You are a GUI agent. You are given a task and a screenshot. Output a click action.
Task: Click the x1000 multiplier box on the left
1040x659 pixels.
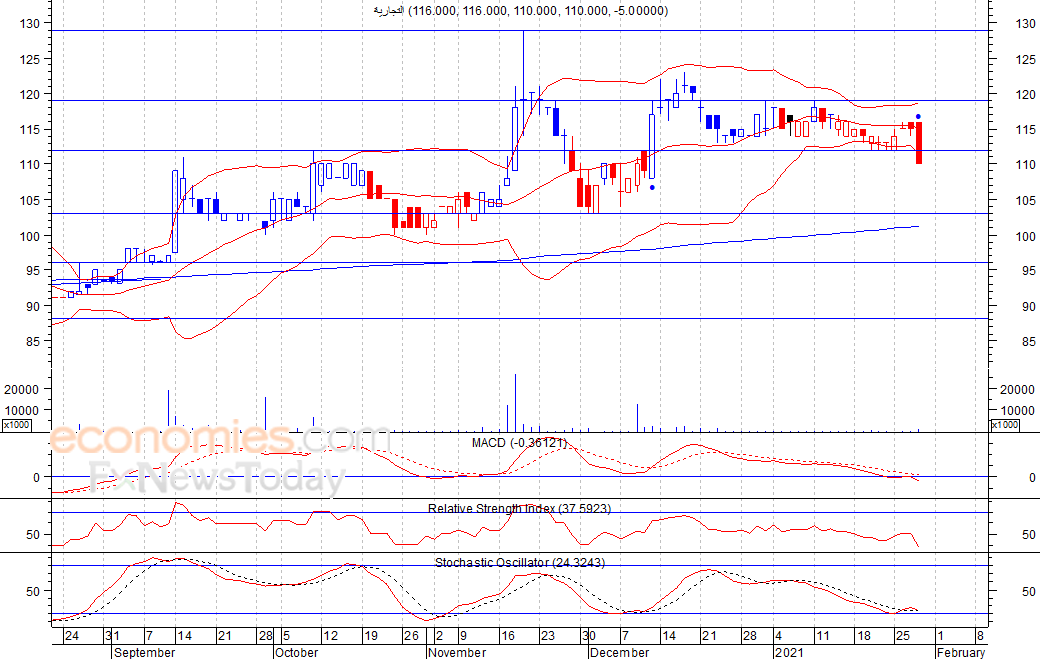[x=17, y=425]
